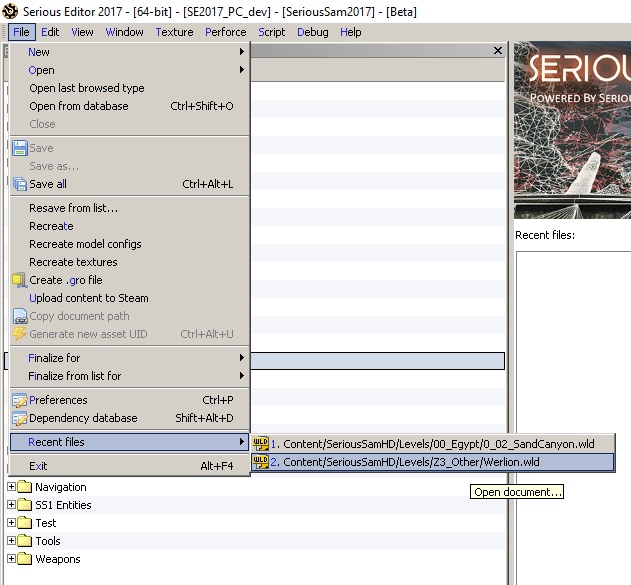The height and width of the screenshot is (585, 631).
Task: Open the Script menu
Action: tap(272, 32)
